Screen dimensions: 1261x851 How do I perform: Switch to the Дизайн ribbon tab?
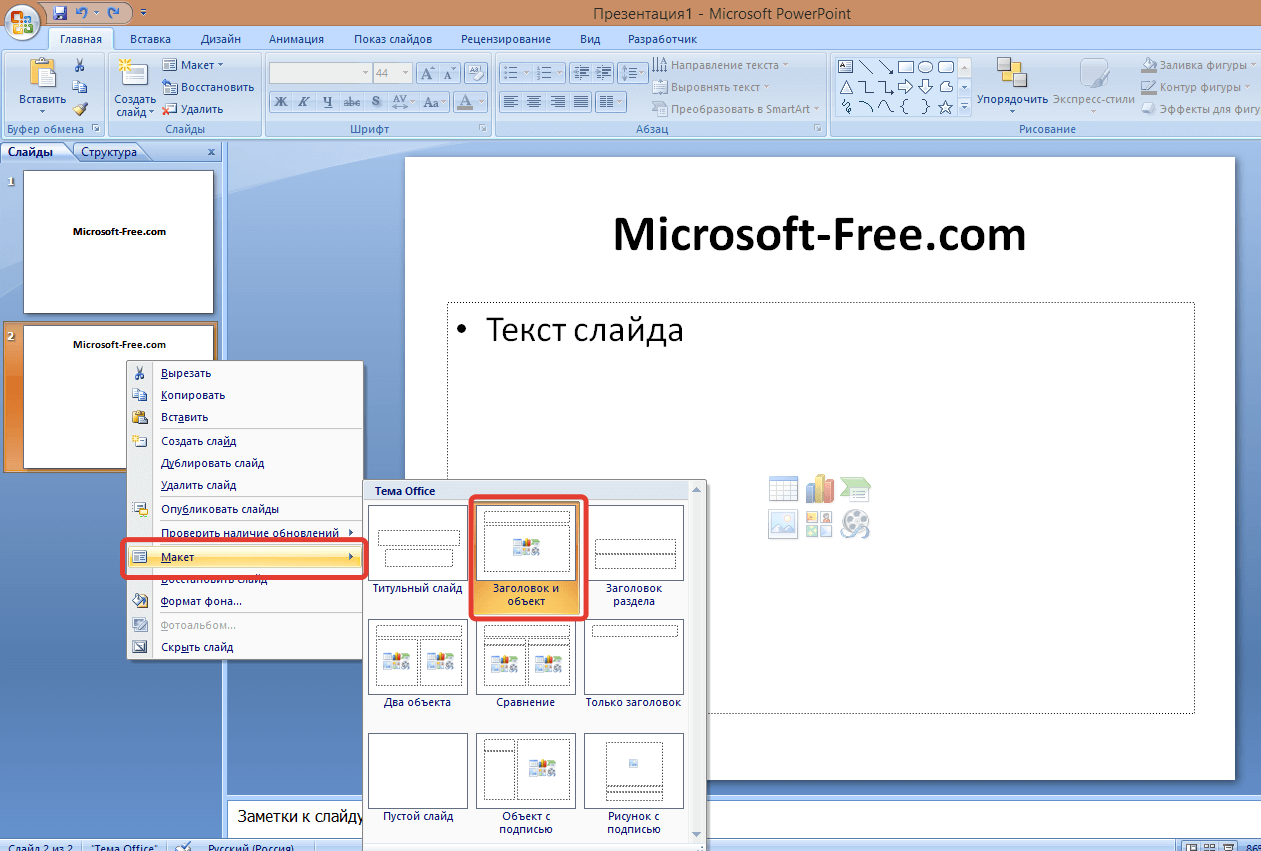[220, 39]
